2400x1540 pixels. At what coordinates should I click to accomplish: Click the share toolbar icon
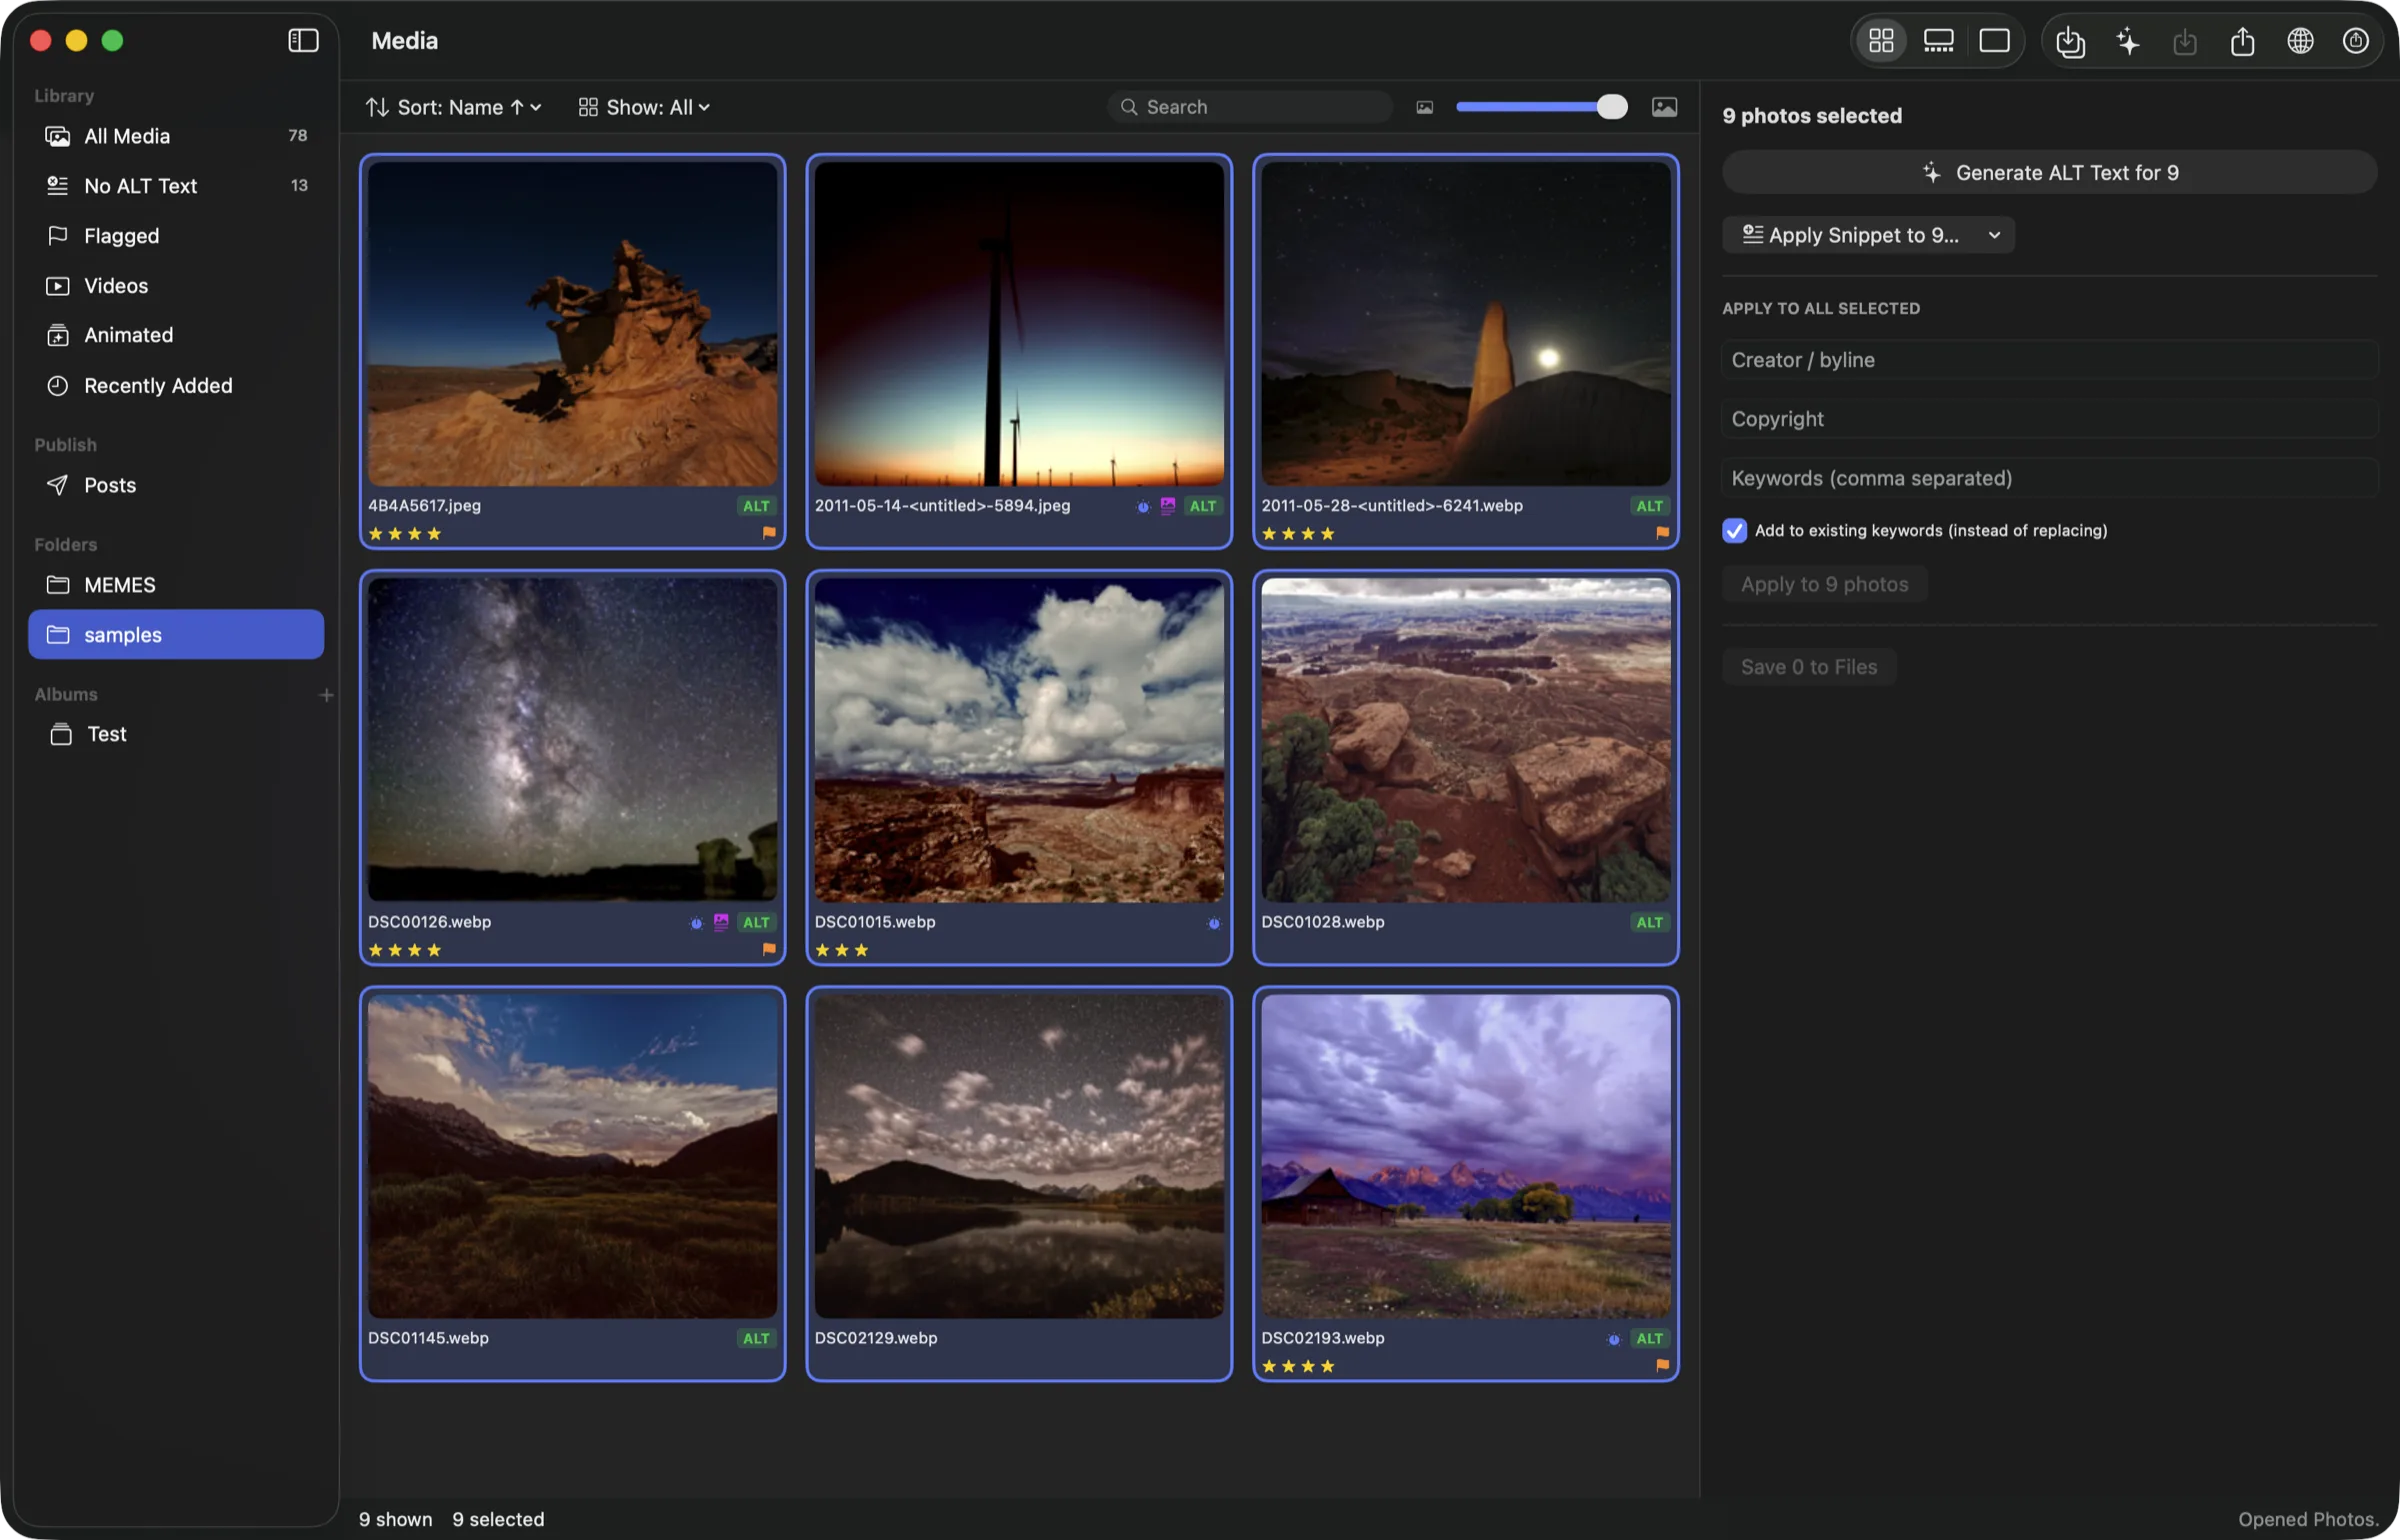[2242, 41]
